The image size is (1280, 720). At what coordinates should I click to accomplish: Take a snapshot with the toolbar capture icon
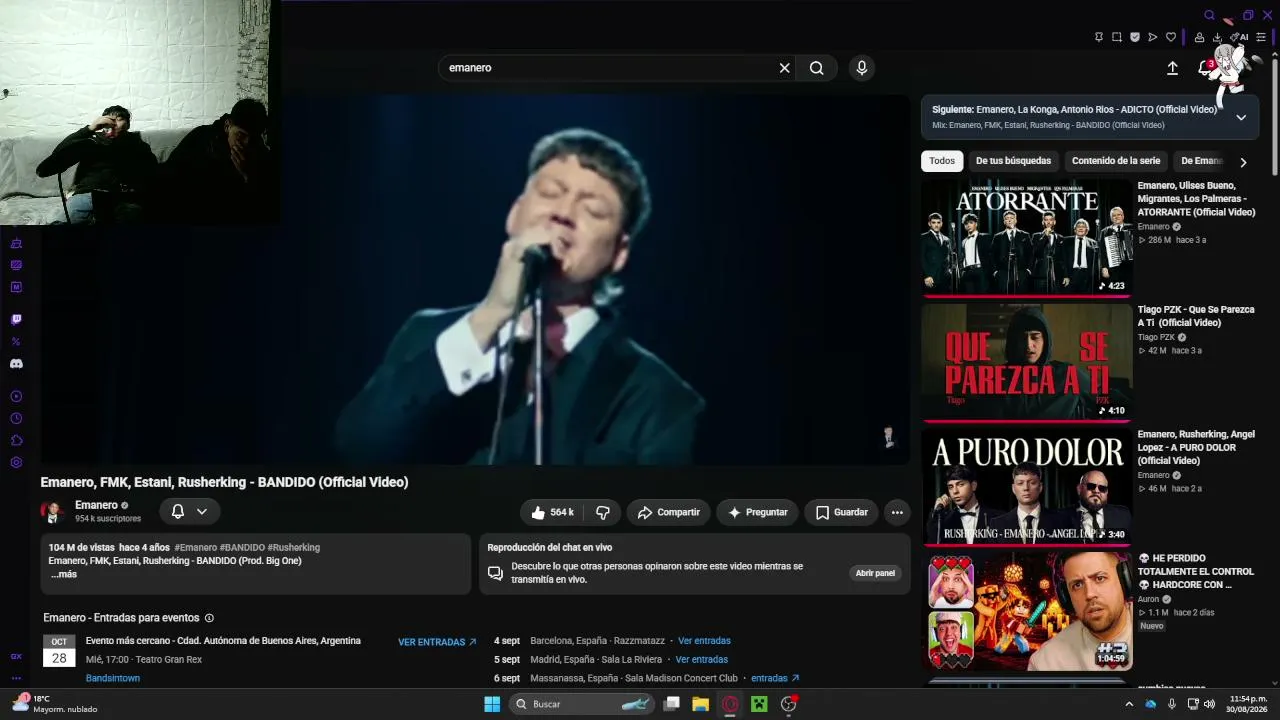1117,37
